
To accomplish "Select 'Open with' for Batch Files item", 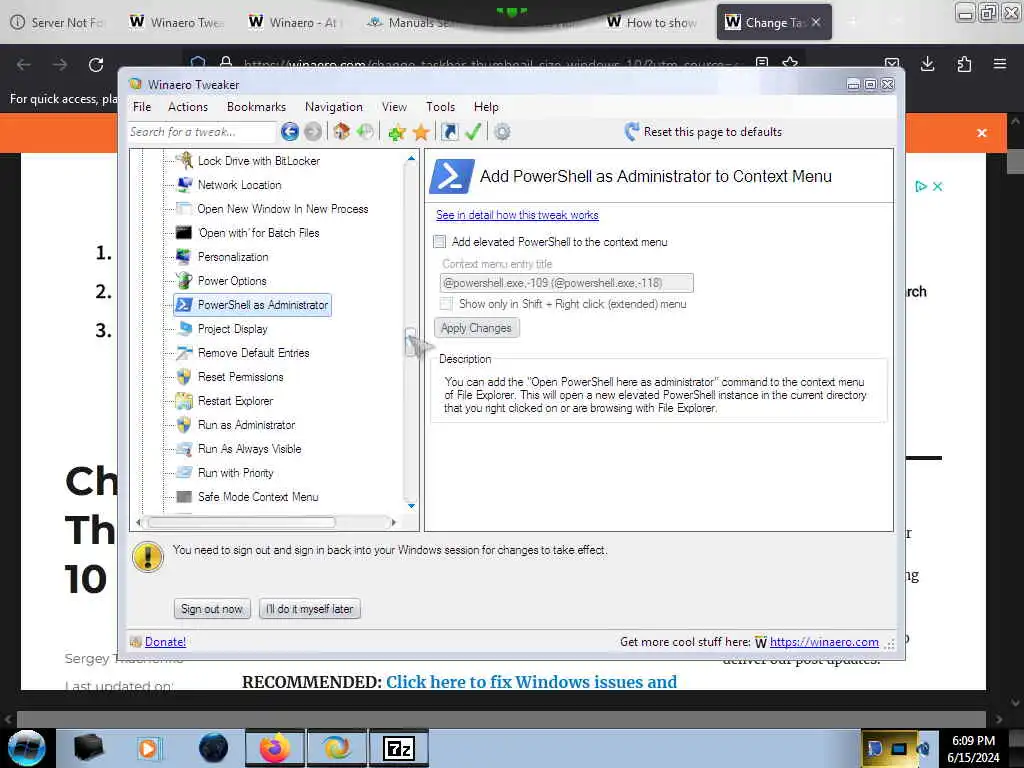I will coord(259,233).
